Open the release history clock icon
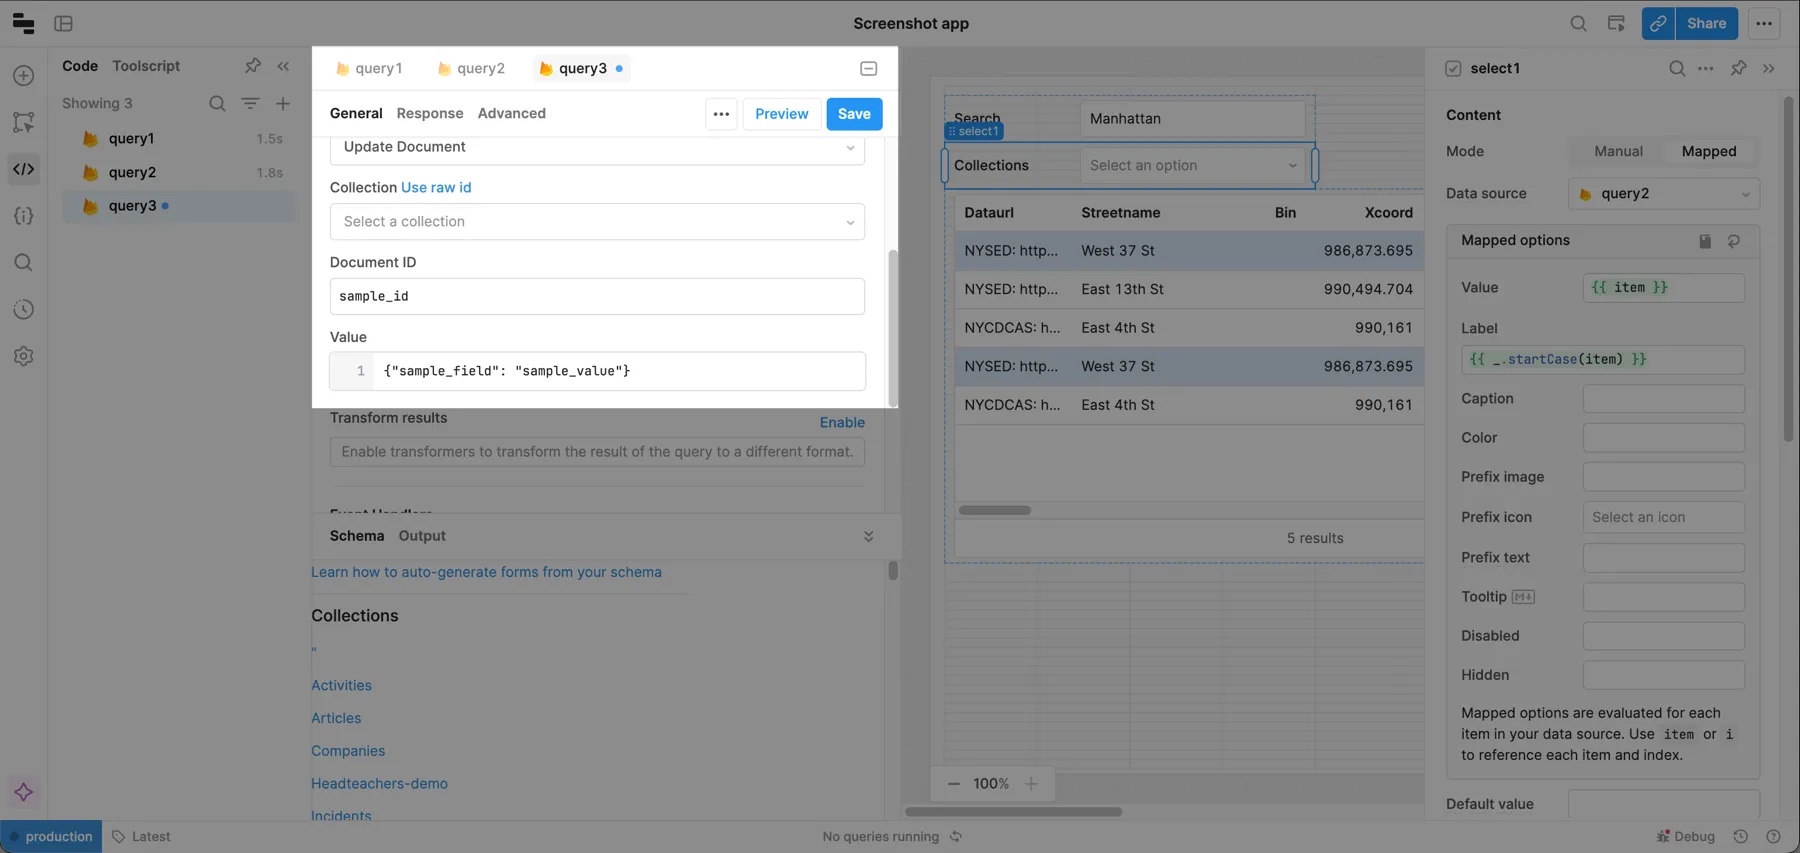Screen dimensions: 1800x853 coord(24,310)
